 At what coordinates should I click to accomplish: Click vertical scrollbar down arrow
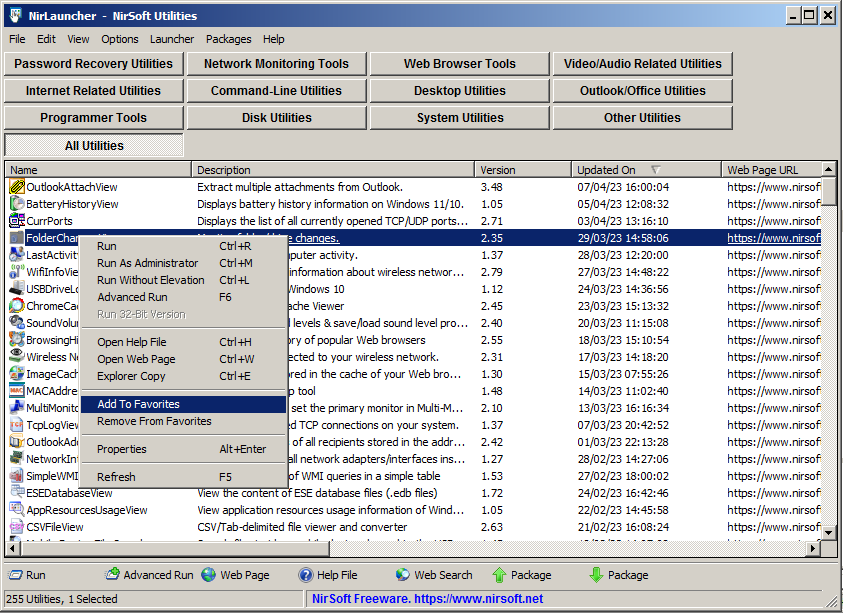(x=829, y=533)
